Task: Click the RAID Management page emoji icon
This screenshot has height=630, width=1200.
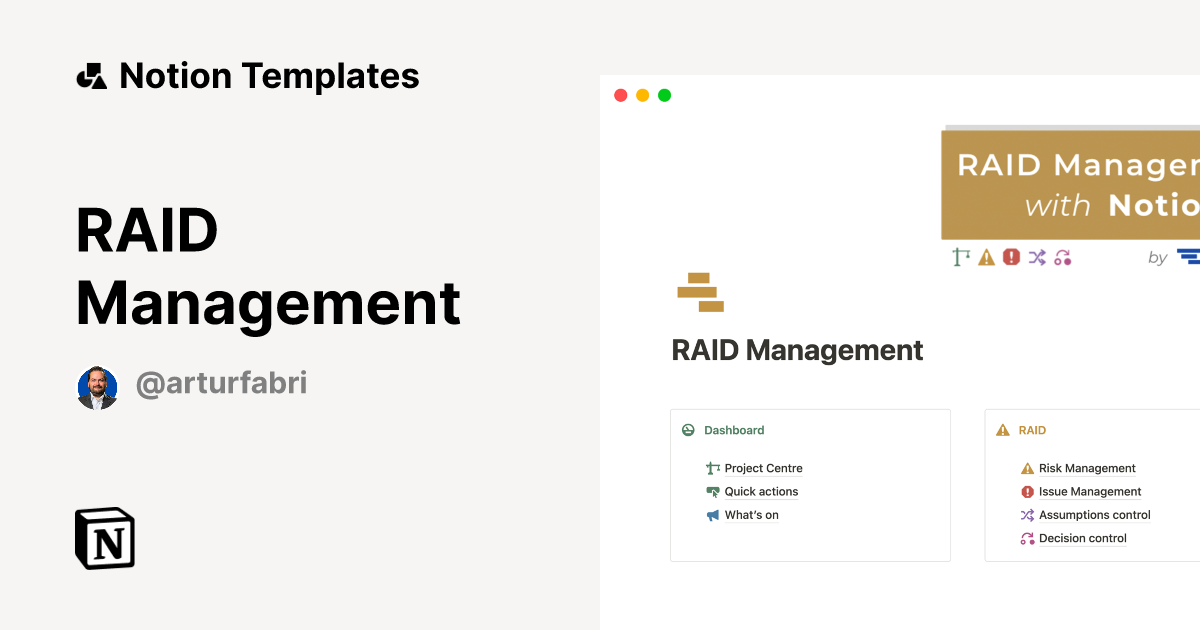Action: click(702, 293)
